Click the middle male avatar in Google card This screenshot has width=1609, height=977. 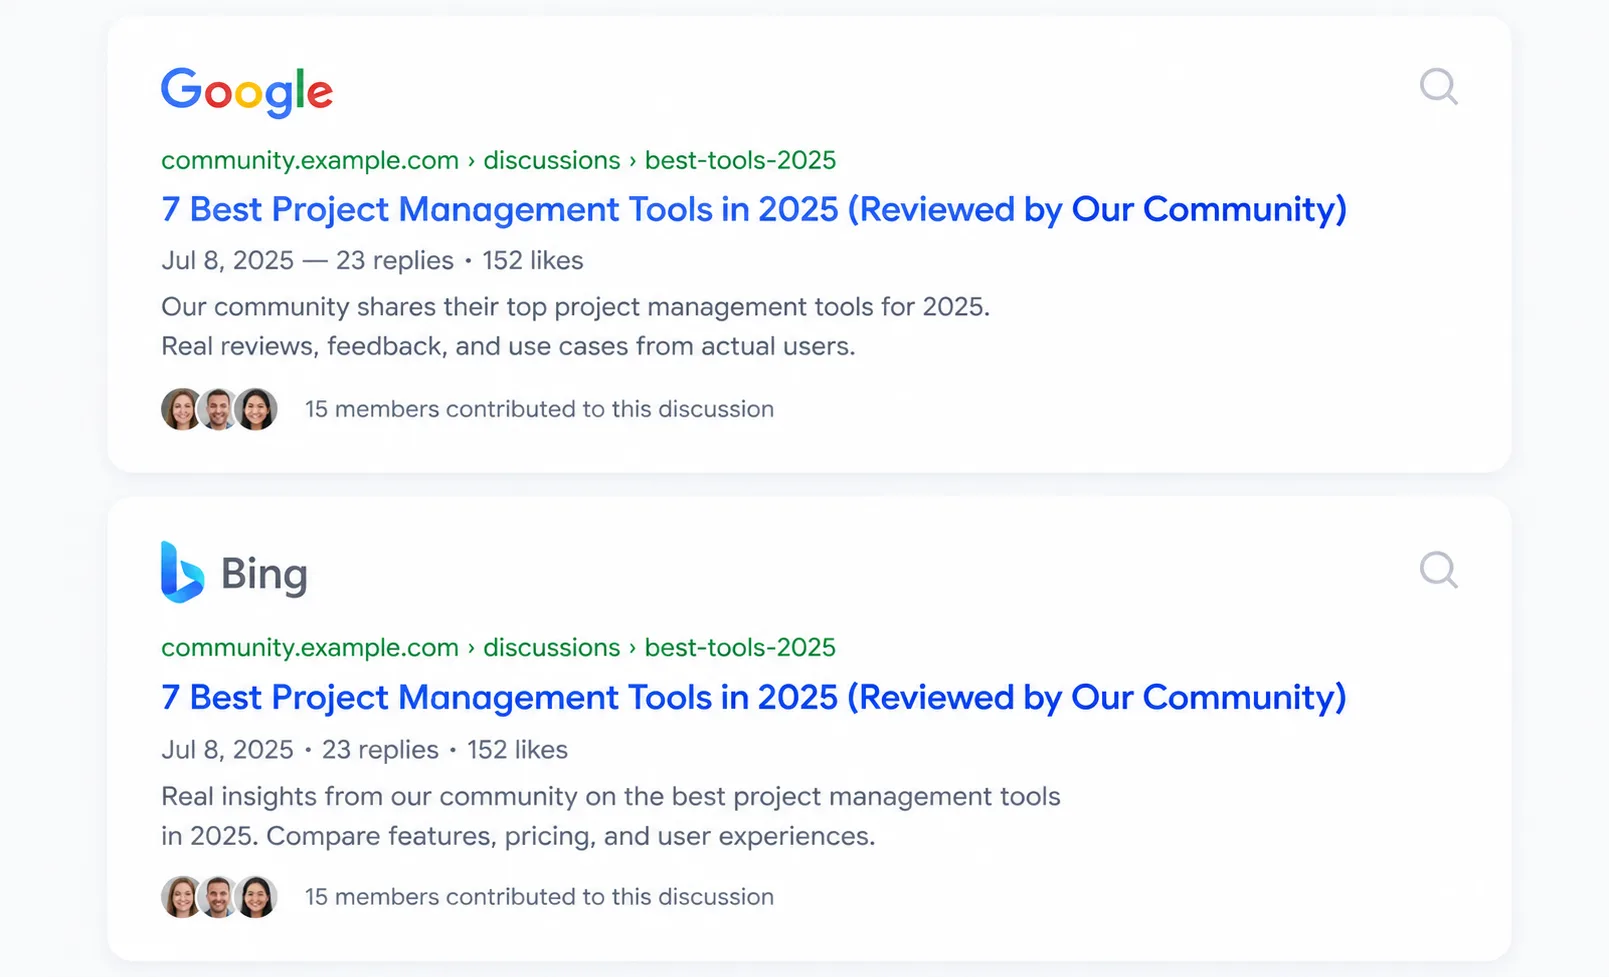(x=218, y=409)
